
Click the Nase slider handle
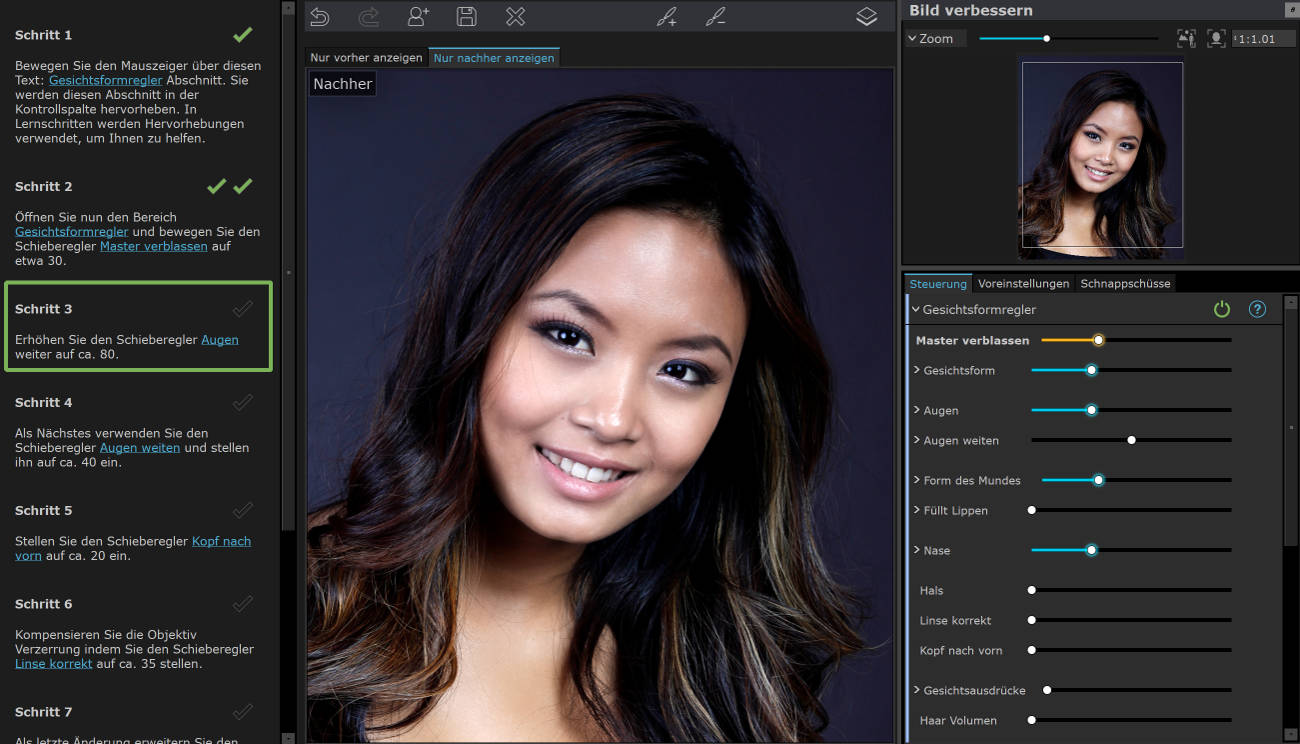[x=1092, y=550]
